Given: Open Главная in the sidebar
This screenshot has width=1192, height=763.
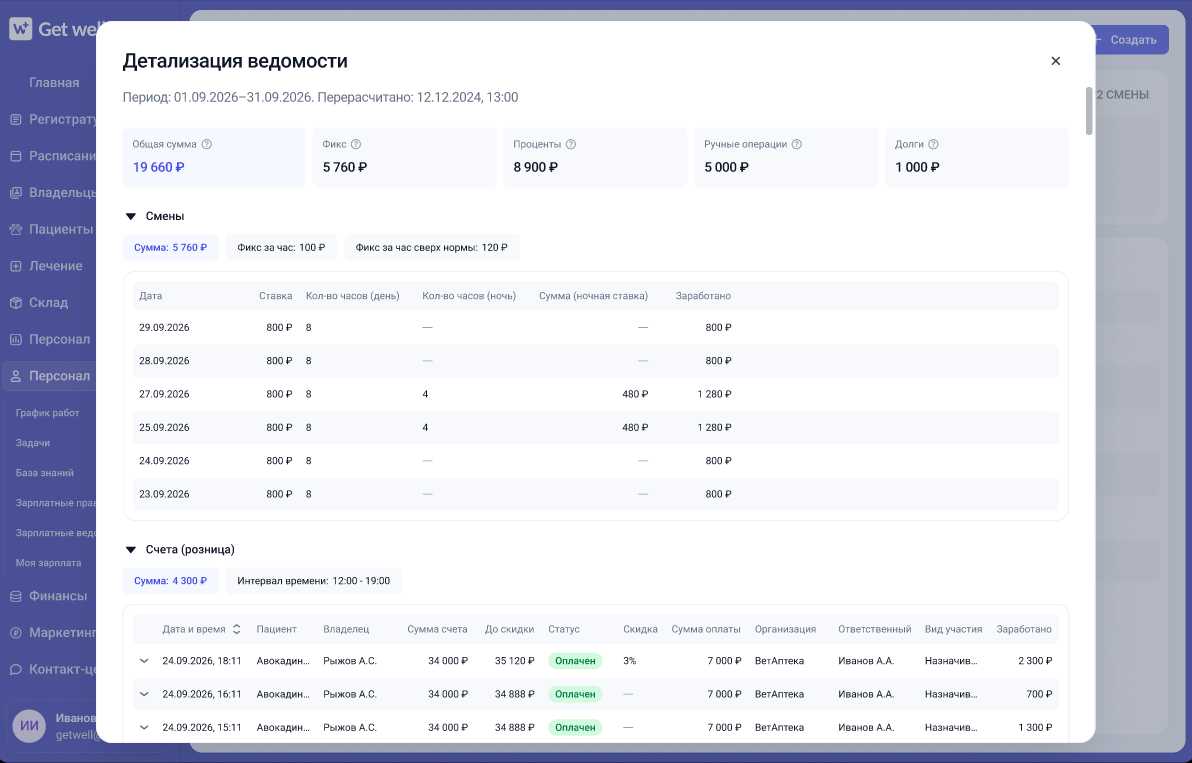Looking at the screenshot, I should pyautogui.click(x=54, y=83).
